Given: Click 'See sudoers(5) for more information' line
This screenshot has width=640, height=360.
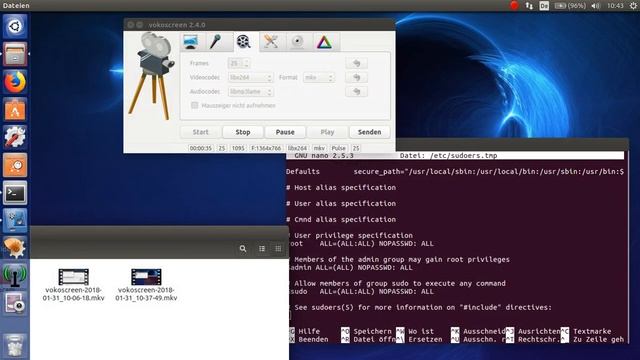Looking at the screenshot, I should point(421,307).
